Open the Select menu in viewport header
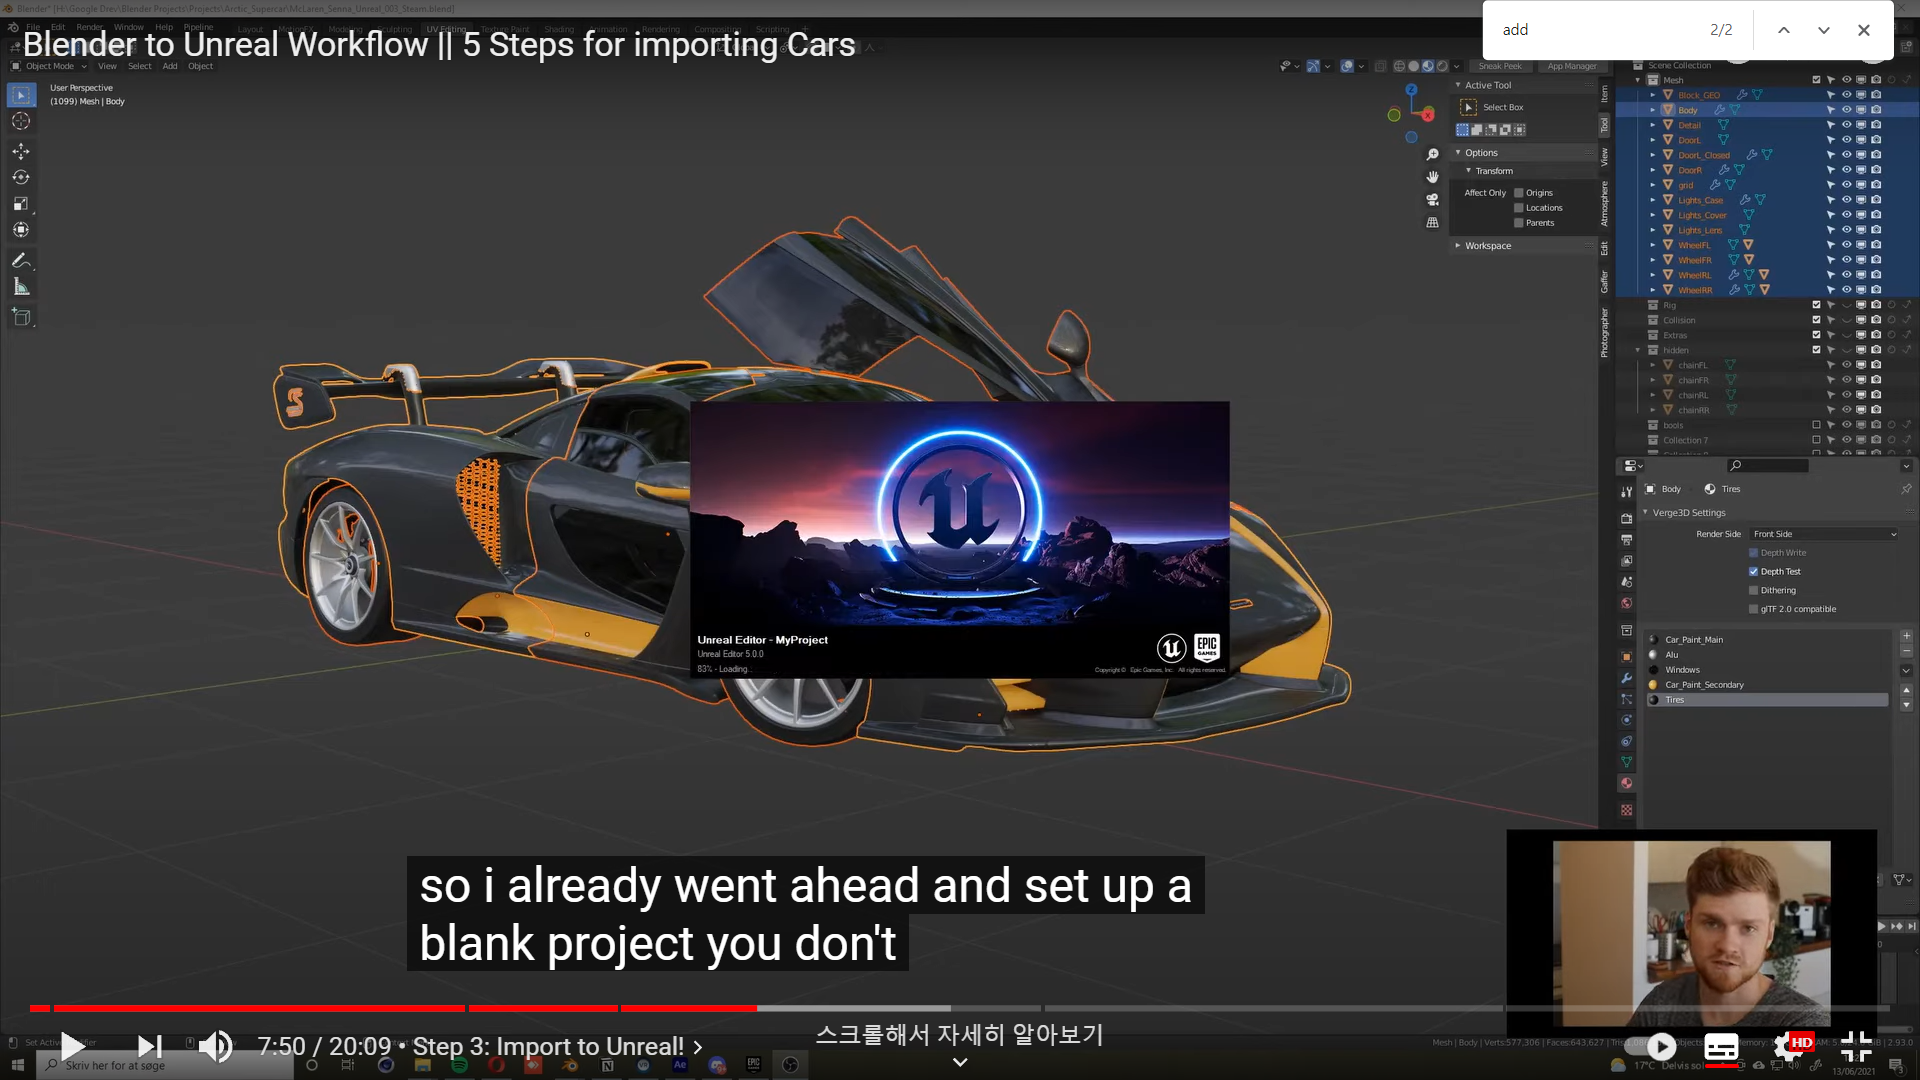Viewport: 1920px width, 1080px height. coord(140,66)
